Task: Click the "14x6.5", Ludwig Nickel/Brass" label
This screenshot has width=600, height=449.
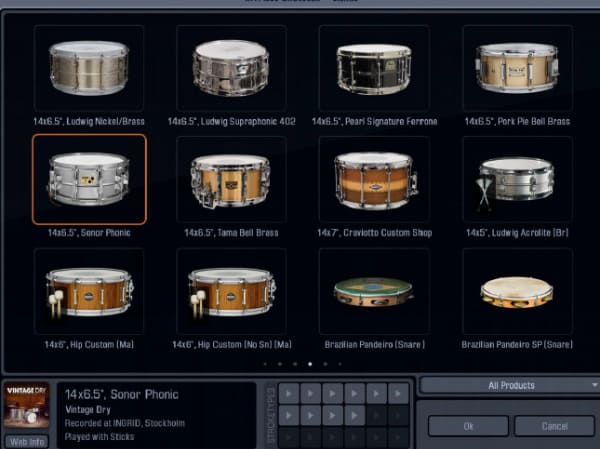Action: pyautogui.click(x=89, y=122)
